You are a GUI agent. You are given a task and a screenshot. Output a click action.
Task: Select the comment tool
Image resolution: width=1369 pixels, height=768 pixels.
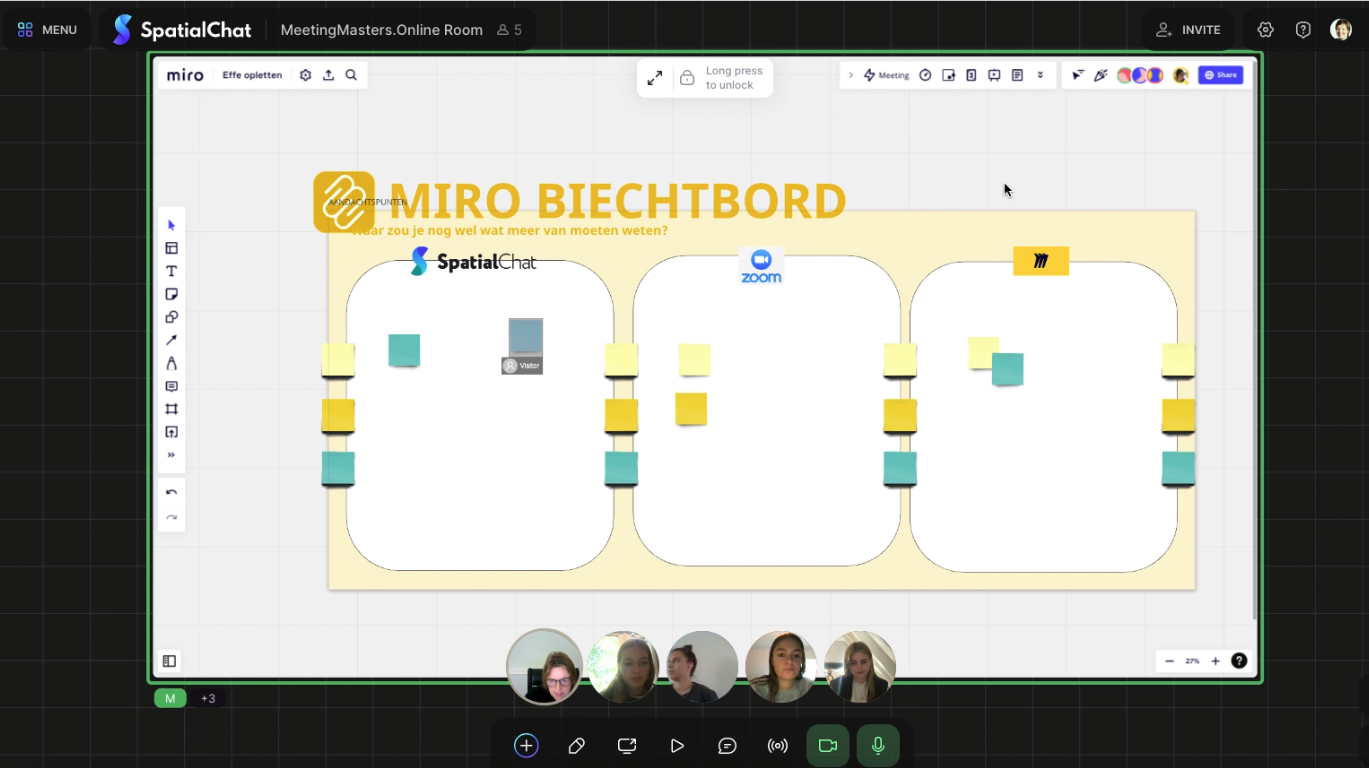click(x=171, y=386)
